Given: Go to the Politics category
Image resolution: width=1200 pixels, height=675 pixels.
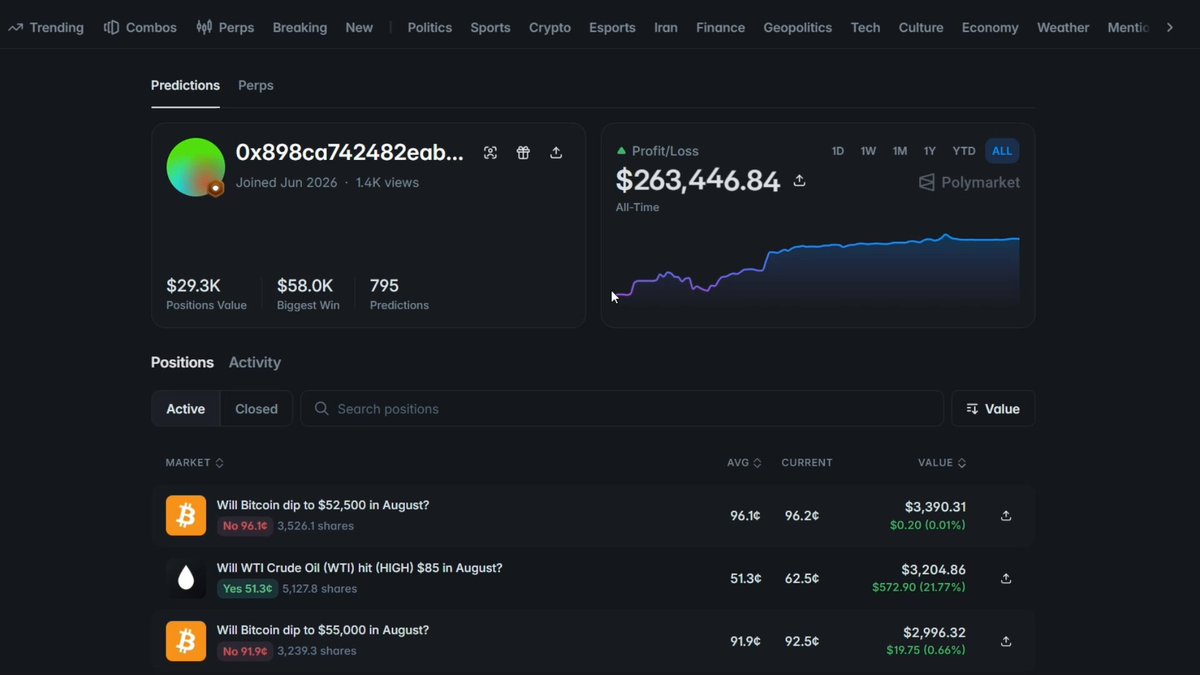Looking at the screenshot, I should point(430,27).
